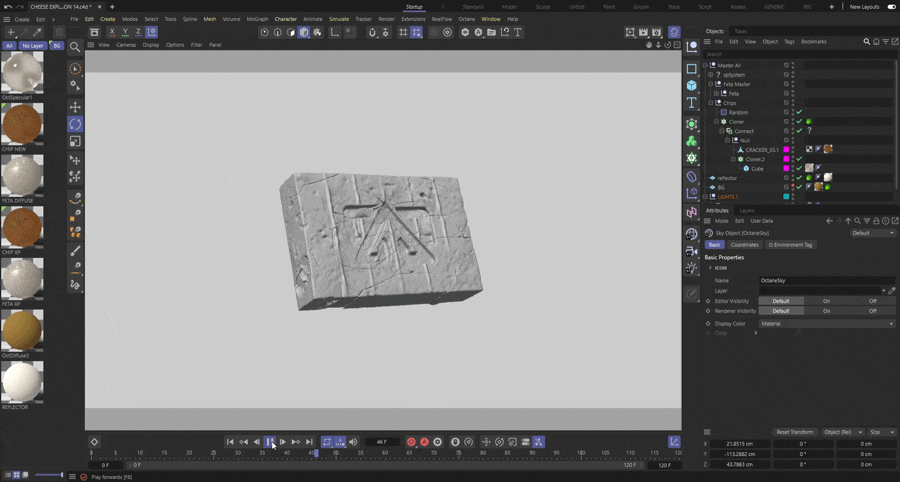This screenshot has height=482, width=900.
Task: Open the MoGraph menu
Action: [257, 19]
